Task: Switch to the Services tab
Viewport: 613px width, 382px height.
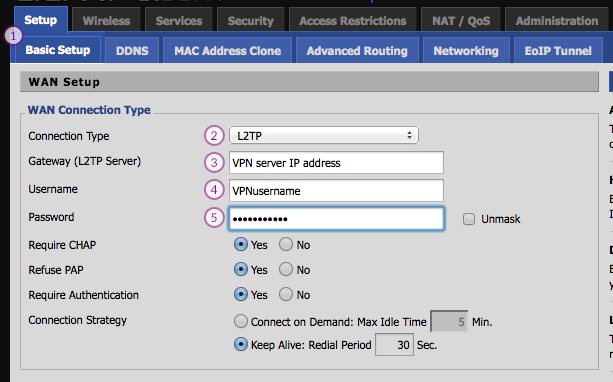Action: (x=179, y=20)
